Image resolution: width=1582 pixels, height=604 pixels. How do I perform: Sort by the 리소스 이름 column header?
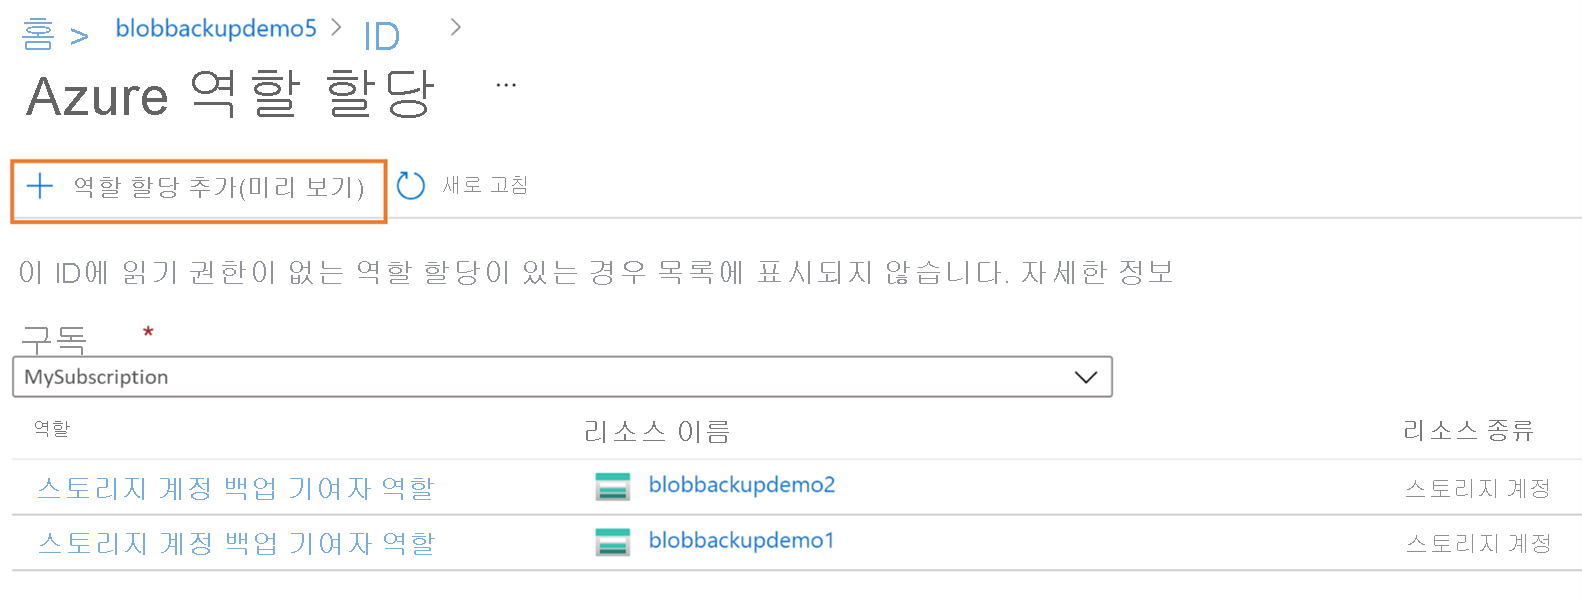pyautogui.click(x=657, y=432)
